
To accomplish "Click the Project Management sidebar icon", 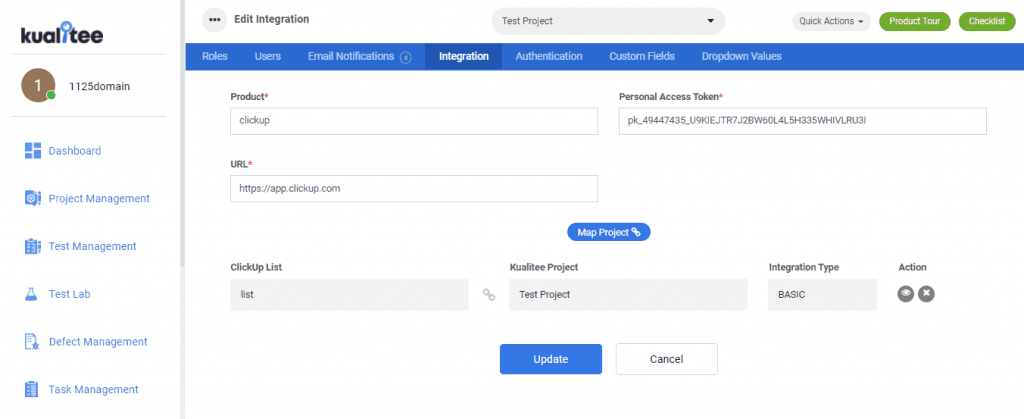I will click(x=33, y=198).
